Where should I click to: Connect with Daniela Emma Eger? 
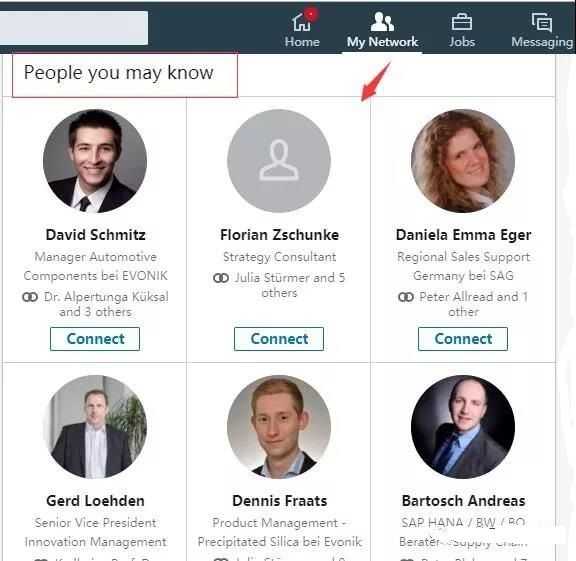463,339
